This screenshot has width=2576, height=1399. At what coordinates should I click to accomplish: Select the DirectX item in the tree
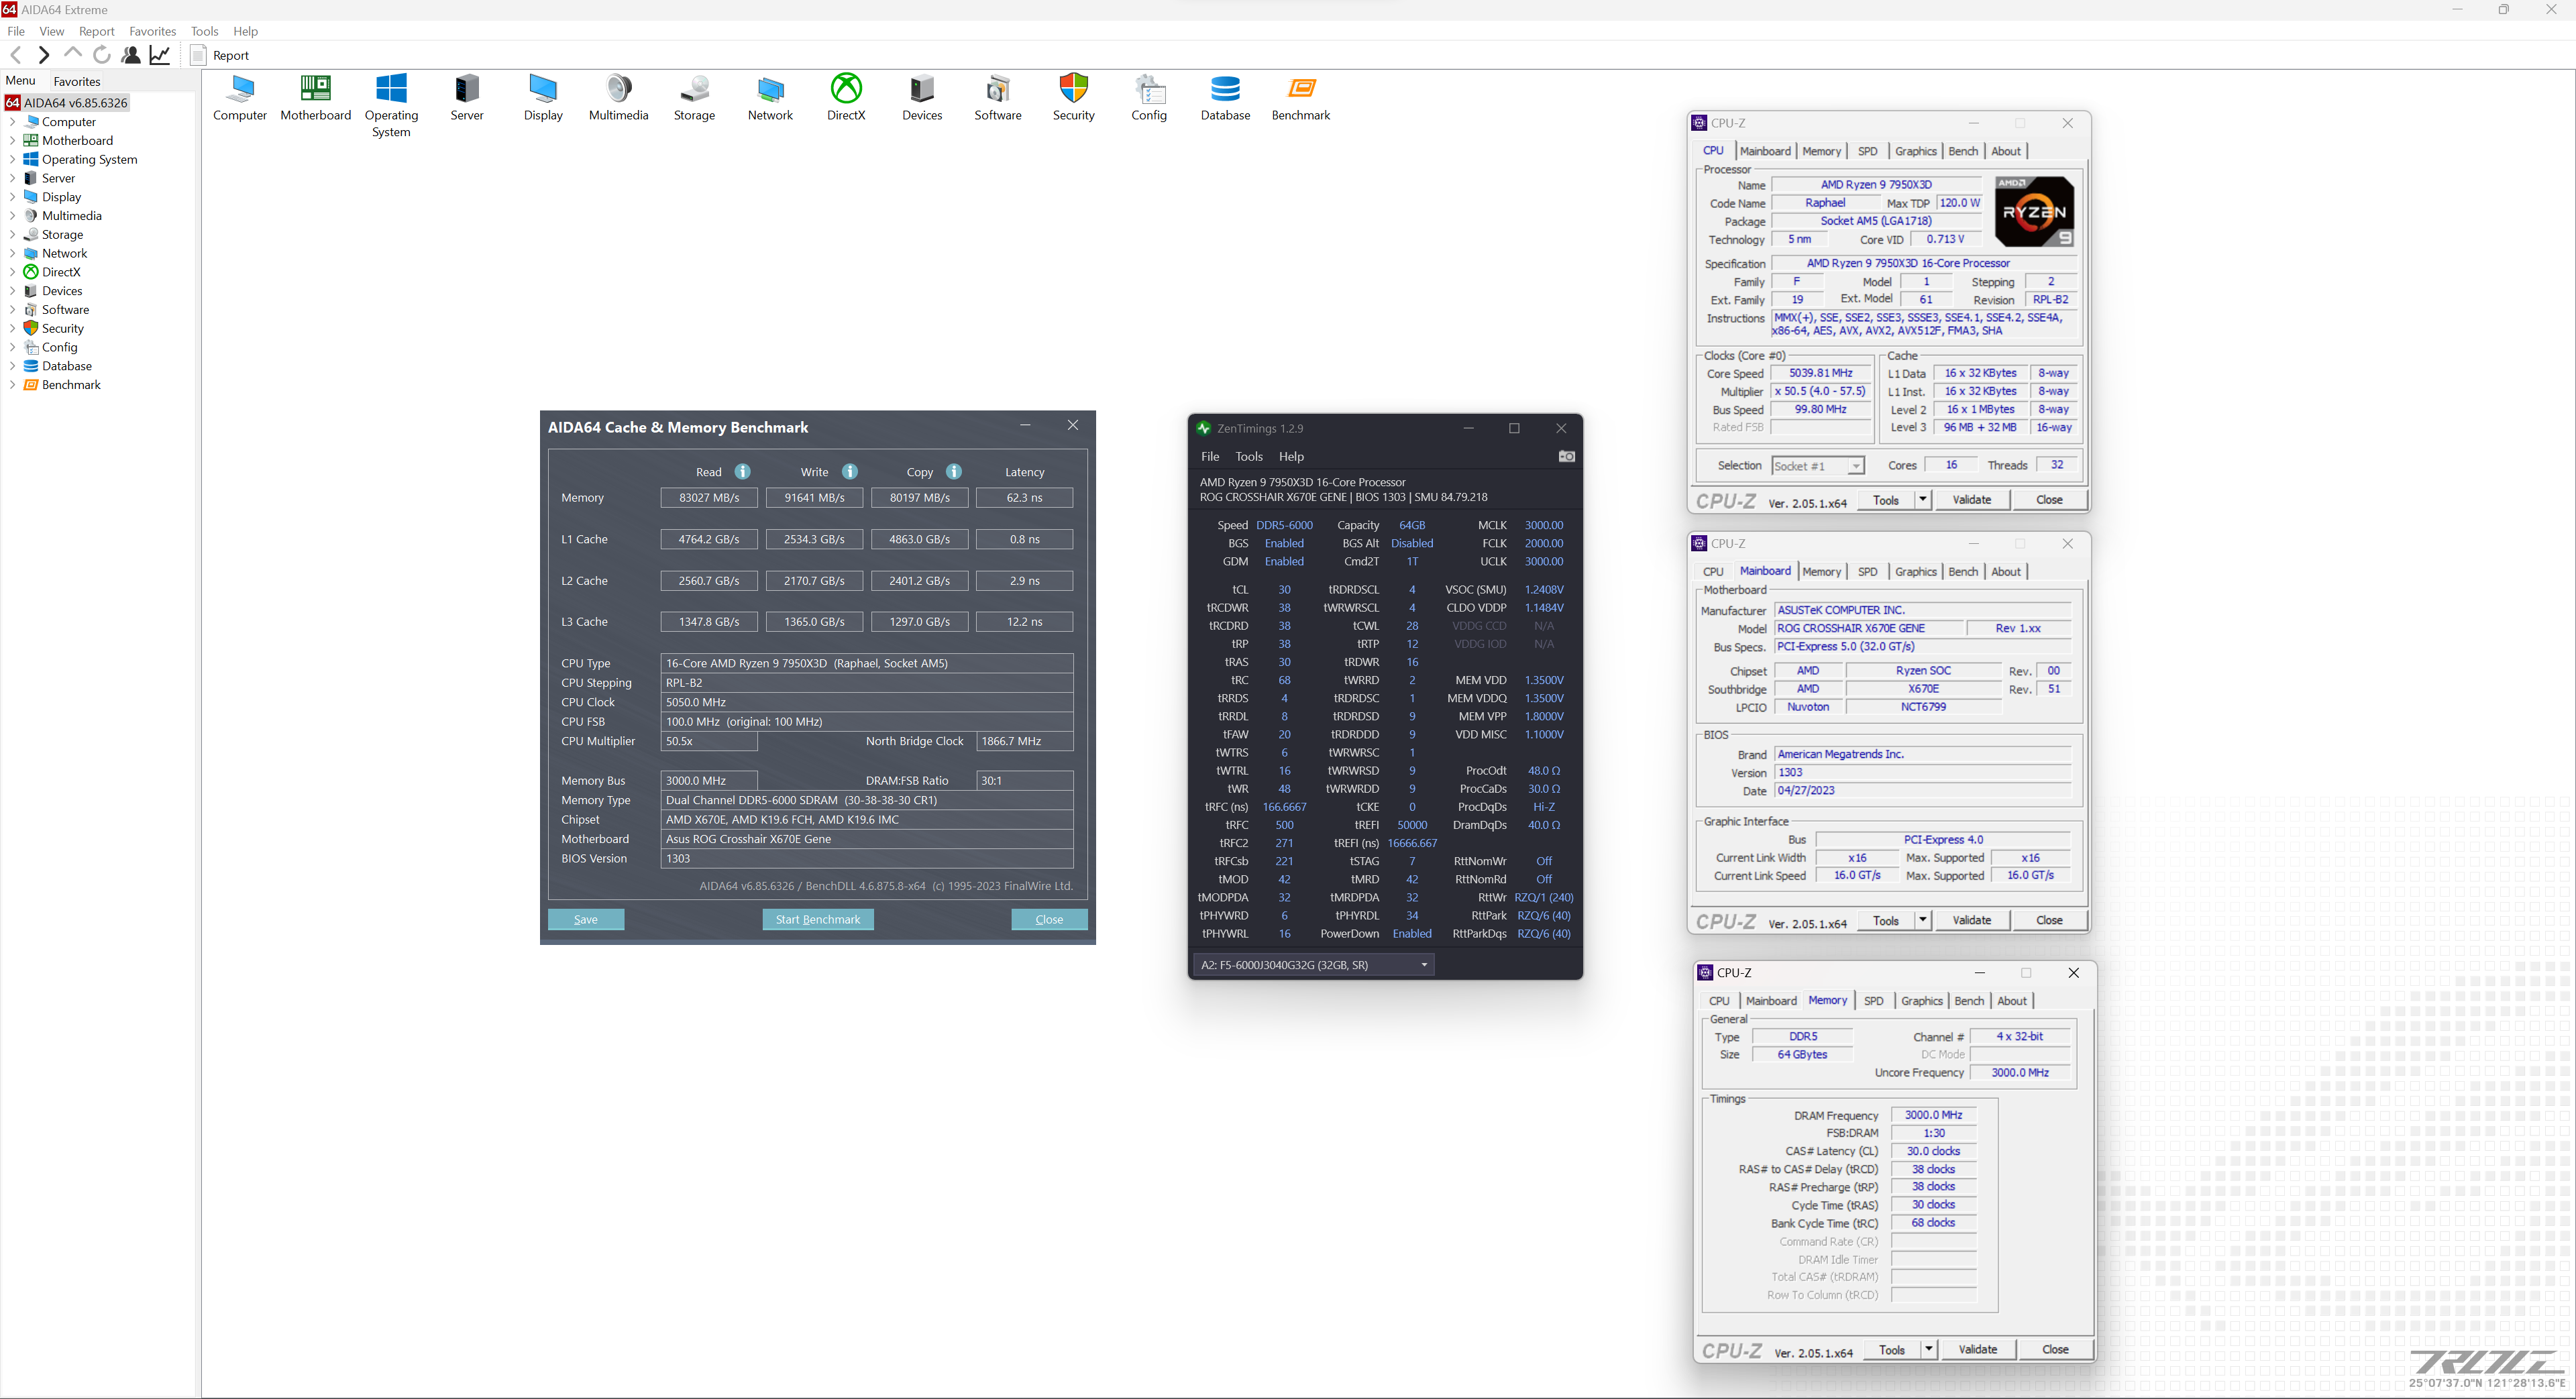61,272
